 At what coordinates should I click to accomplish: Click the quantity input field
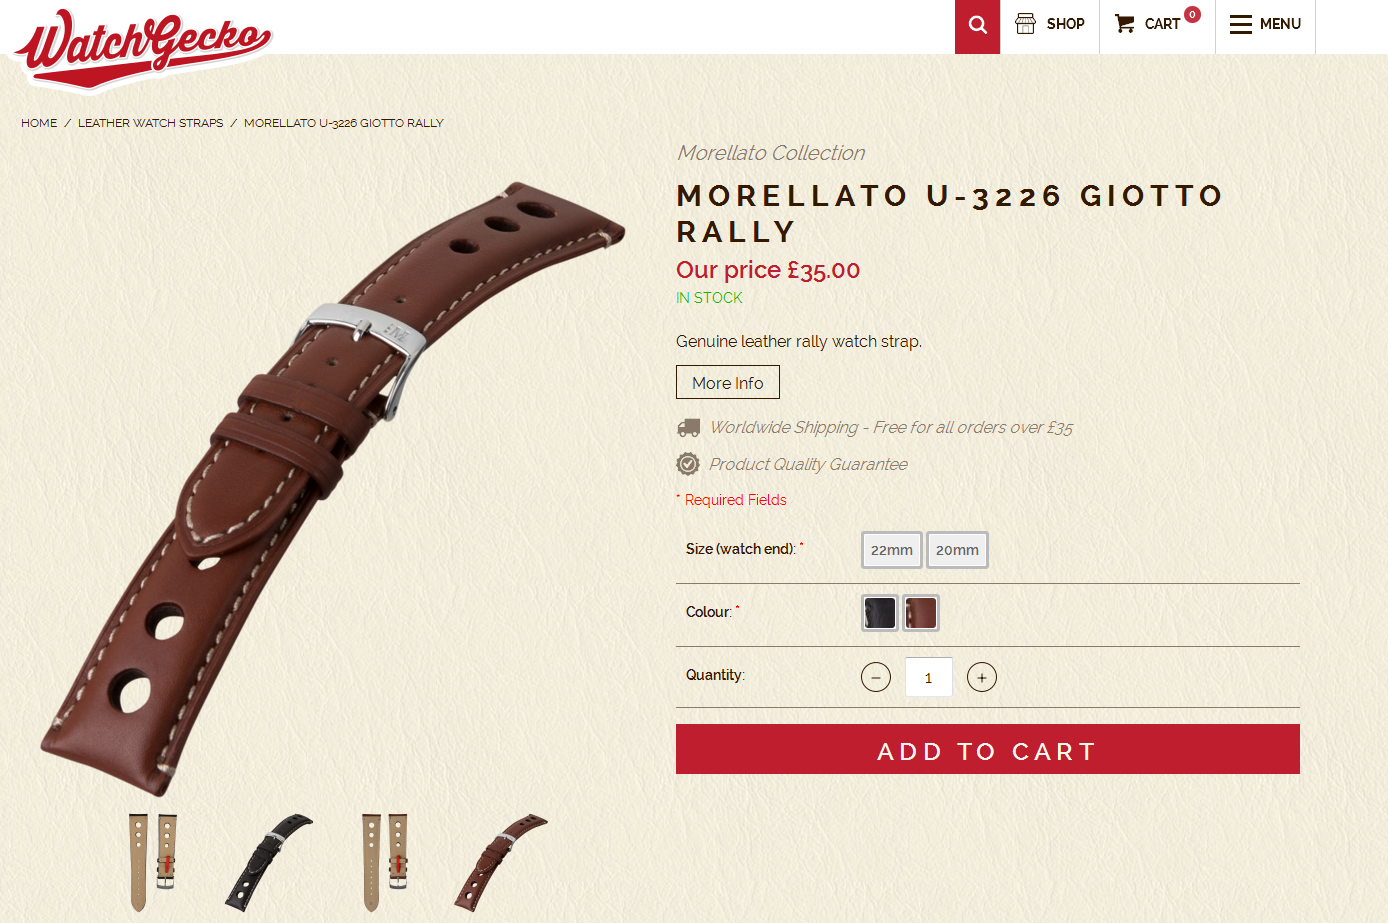pyautogui.click(x=929, y=677)
